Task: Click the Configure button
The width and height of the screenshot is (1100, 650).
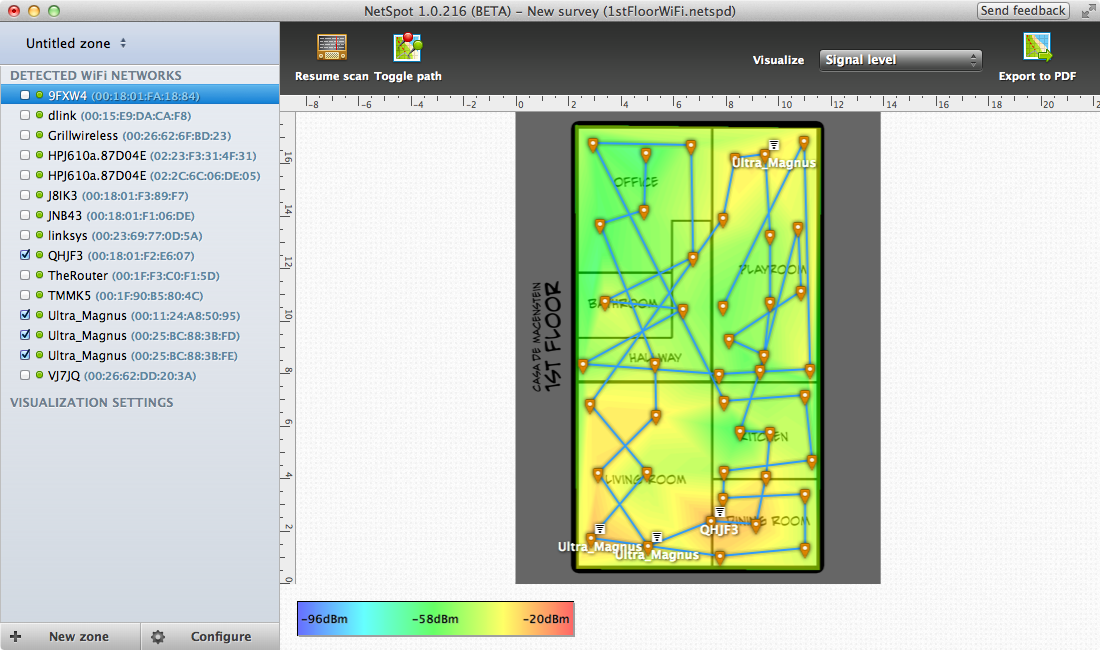Action: point(220,636)
